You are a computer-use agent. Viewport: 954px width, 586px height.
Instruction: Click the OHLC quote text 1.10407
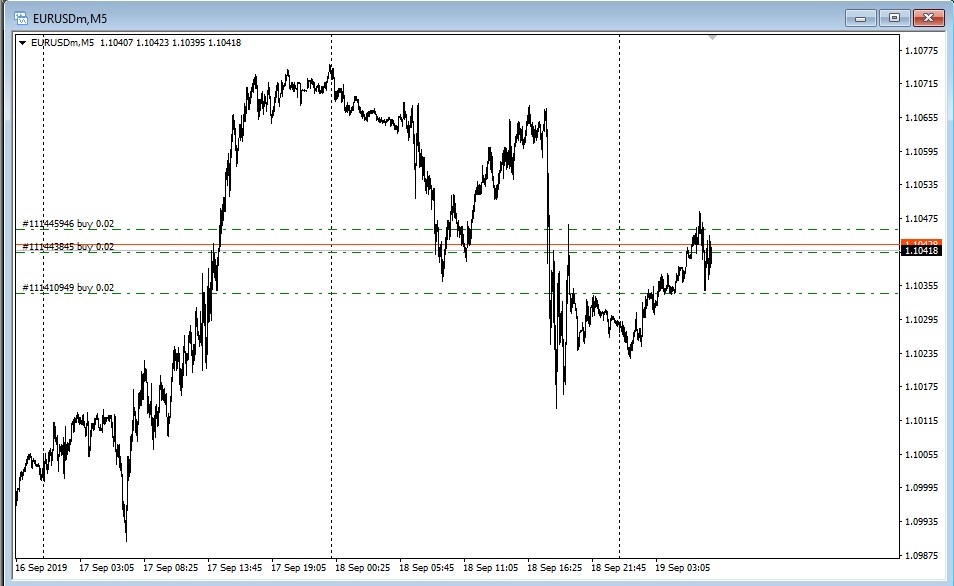pos(115,42)
